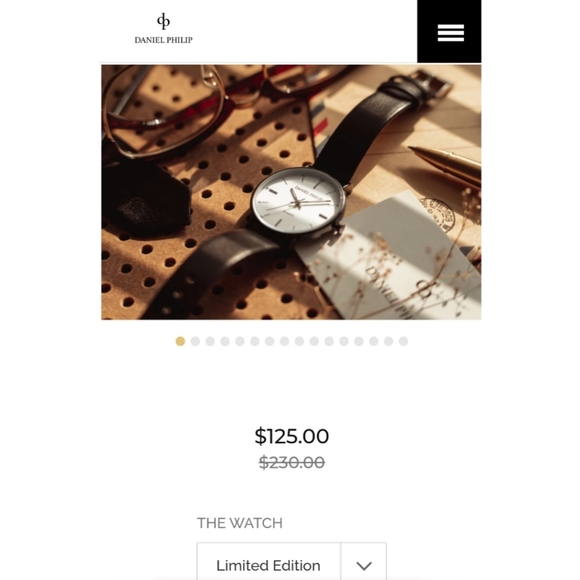
Task: Jump to the fifth carousel dot
Action: point(240,341)
